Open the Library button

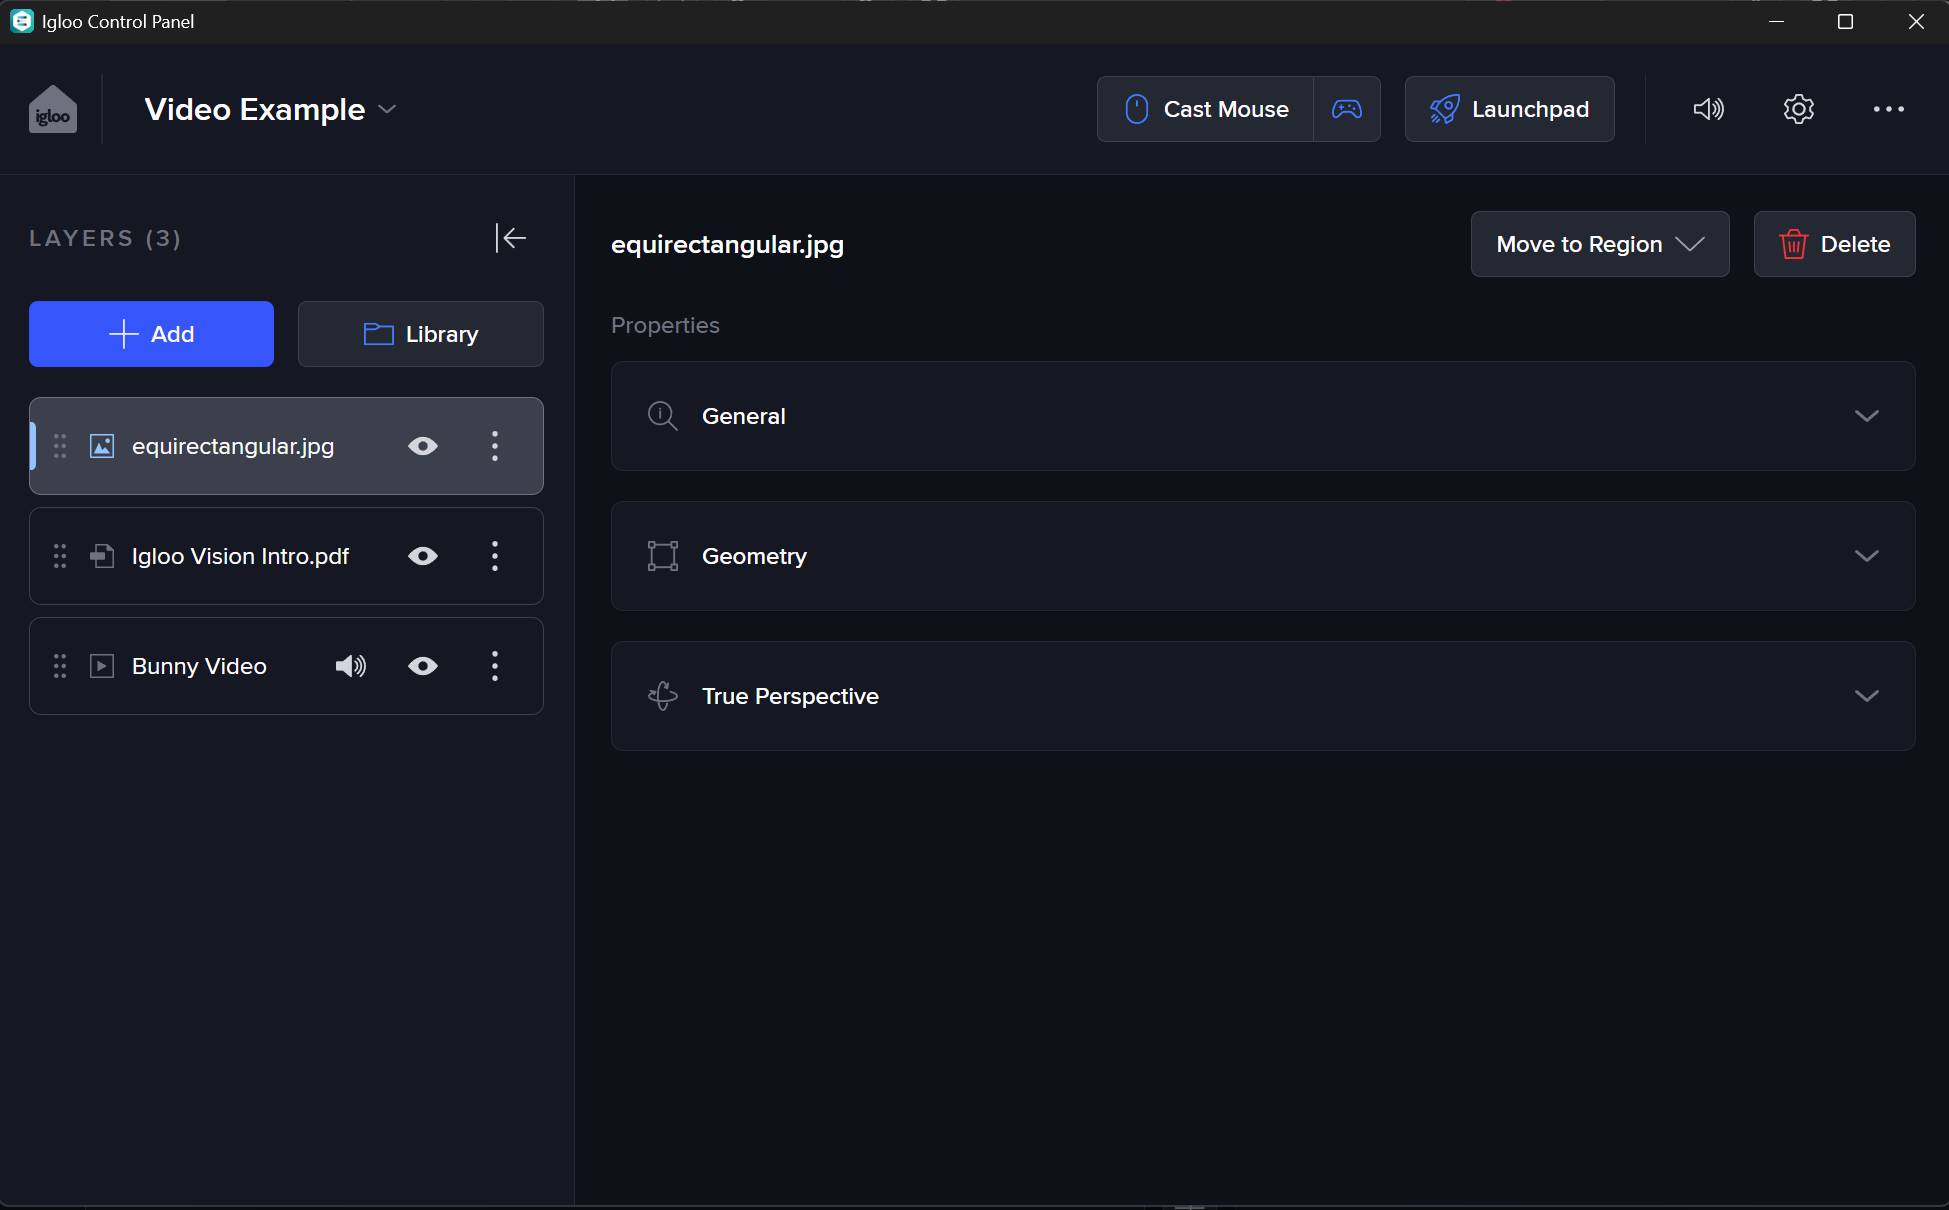point(420,334)
